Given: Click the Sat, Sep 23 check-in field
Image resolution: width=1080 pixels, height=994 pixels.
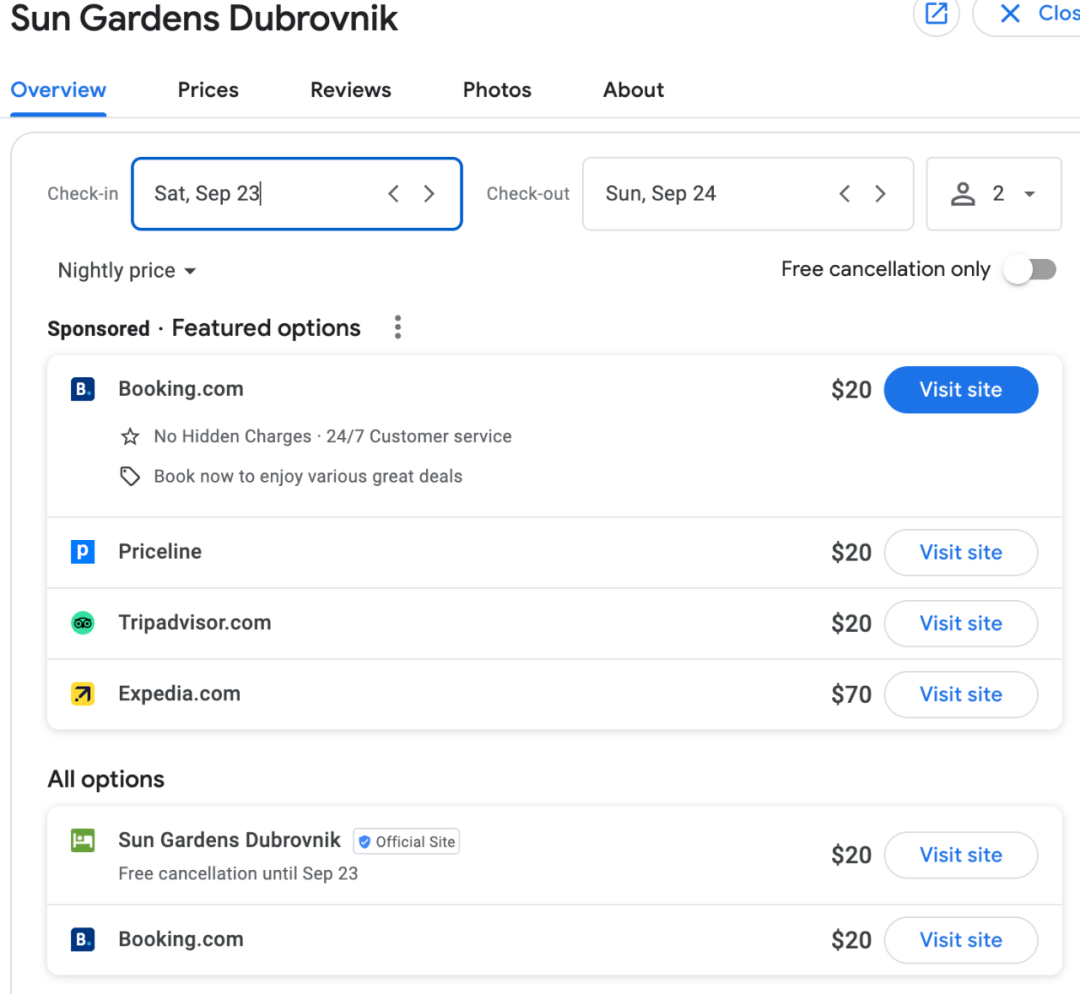Looking at the screenshot, I should click(260, 194).
